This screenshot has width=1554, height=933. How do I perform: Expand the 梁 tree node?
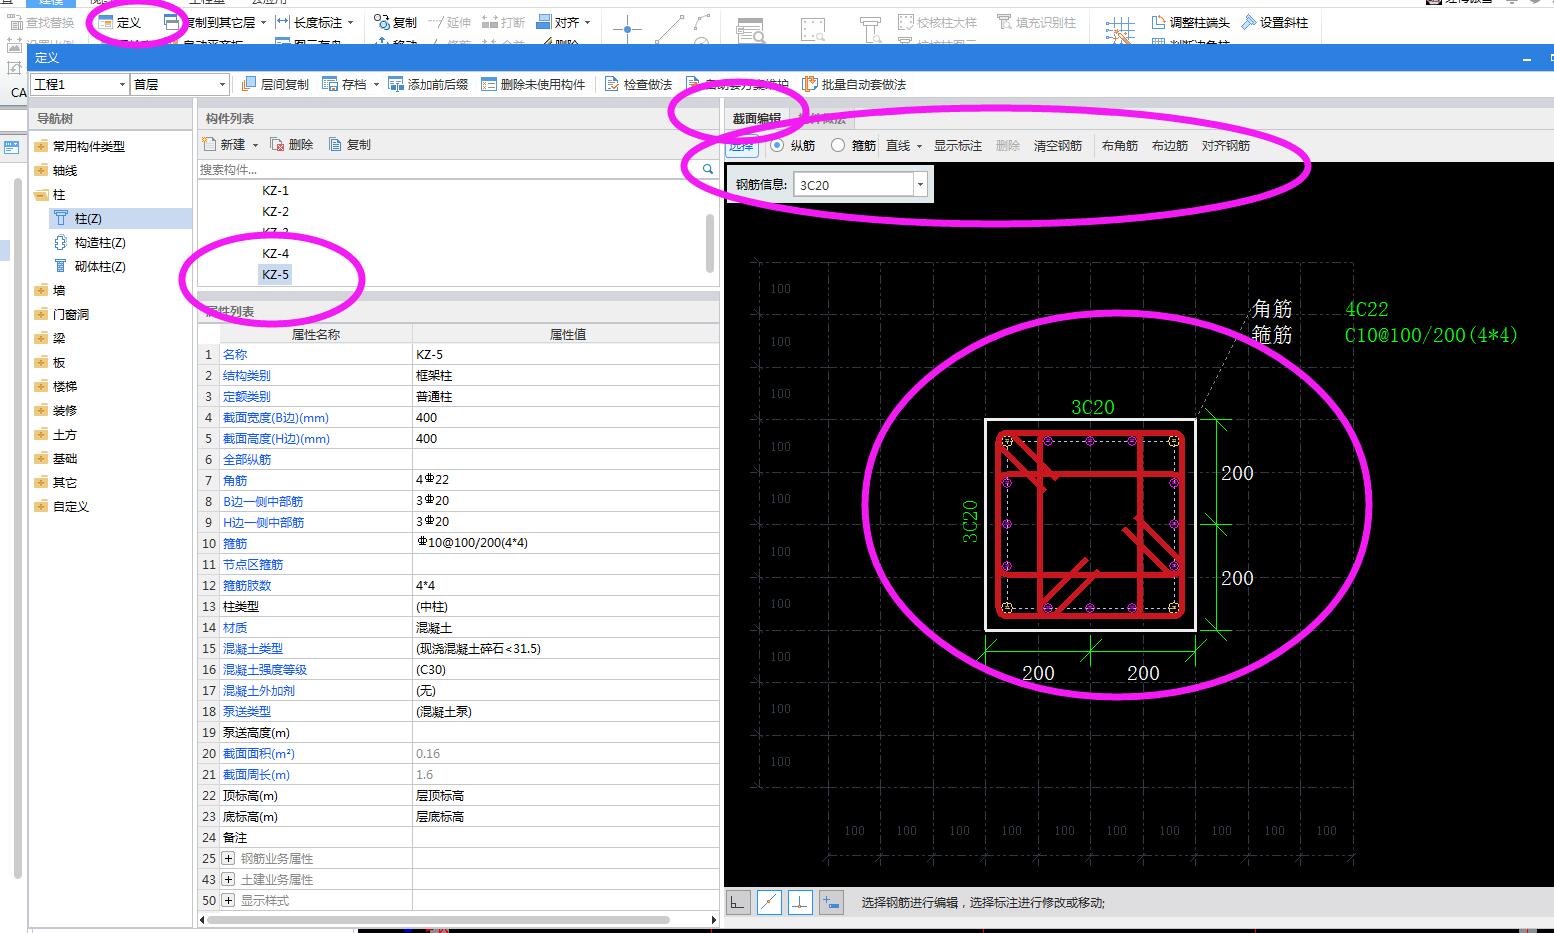(41, 339)
